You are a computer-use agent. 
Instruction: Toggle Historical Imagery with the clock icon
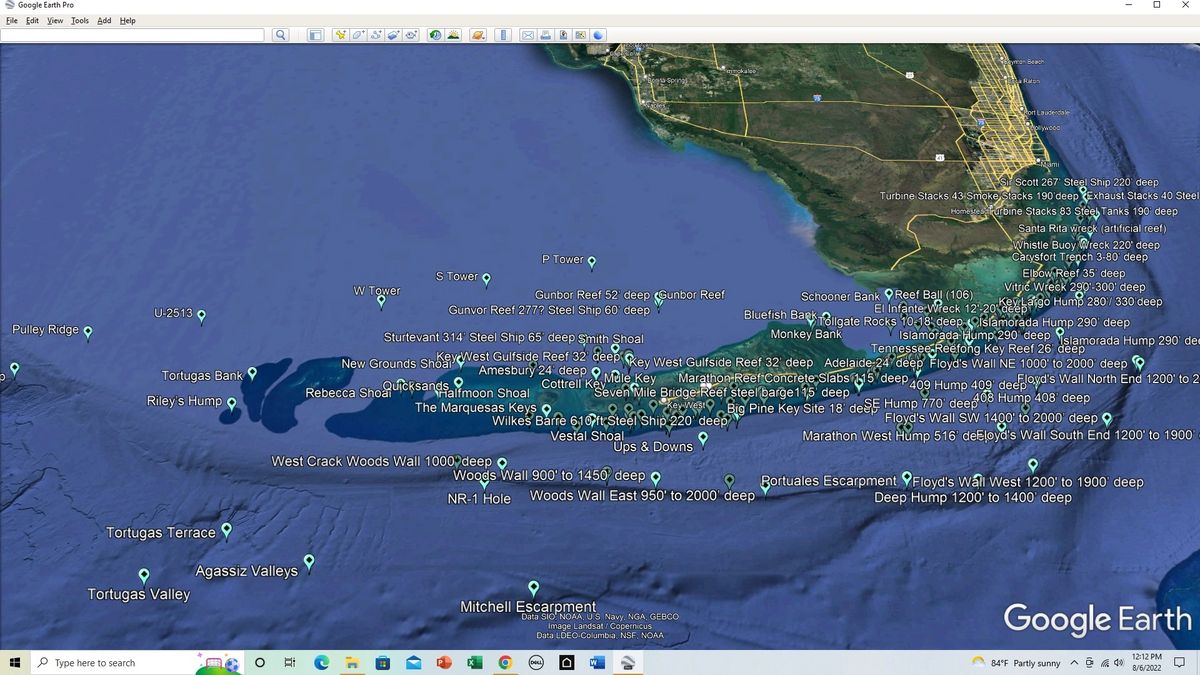click(x=434, y=34)
